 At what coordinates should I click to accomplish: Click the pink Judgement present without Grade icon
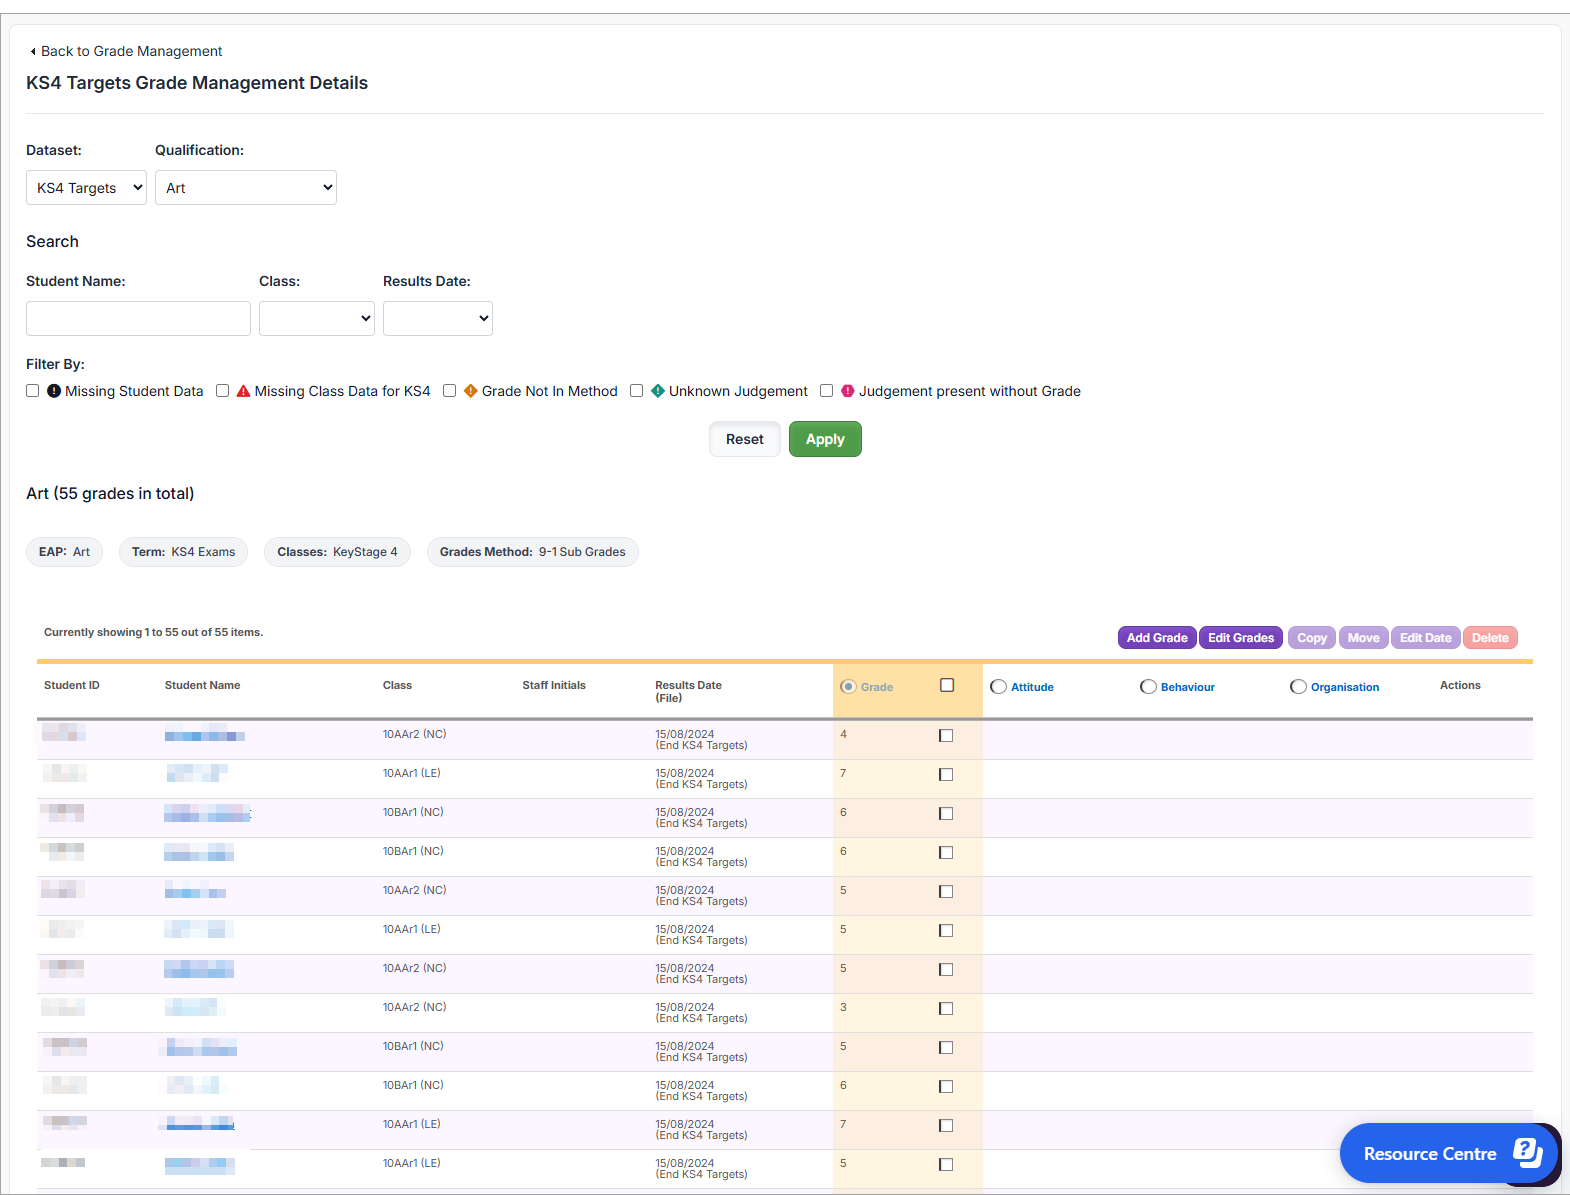tap(847, 391)
